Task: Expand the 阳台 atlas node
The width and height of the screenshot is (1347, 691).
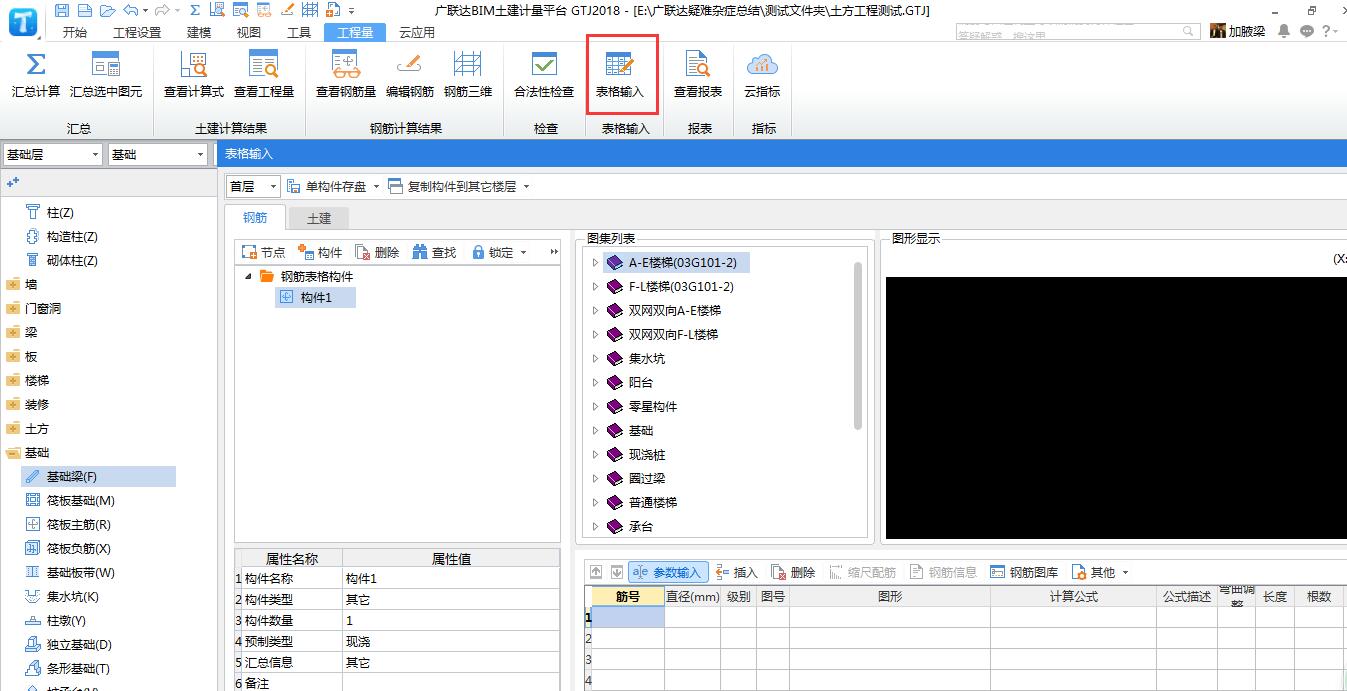Action: pos(596,383)
